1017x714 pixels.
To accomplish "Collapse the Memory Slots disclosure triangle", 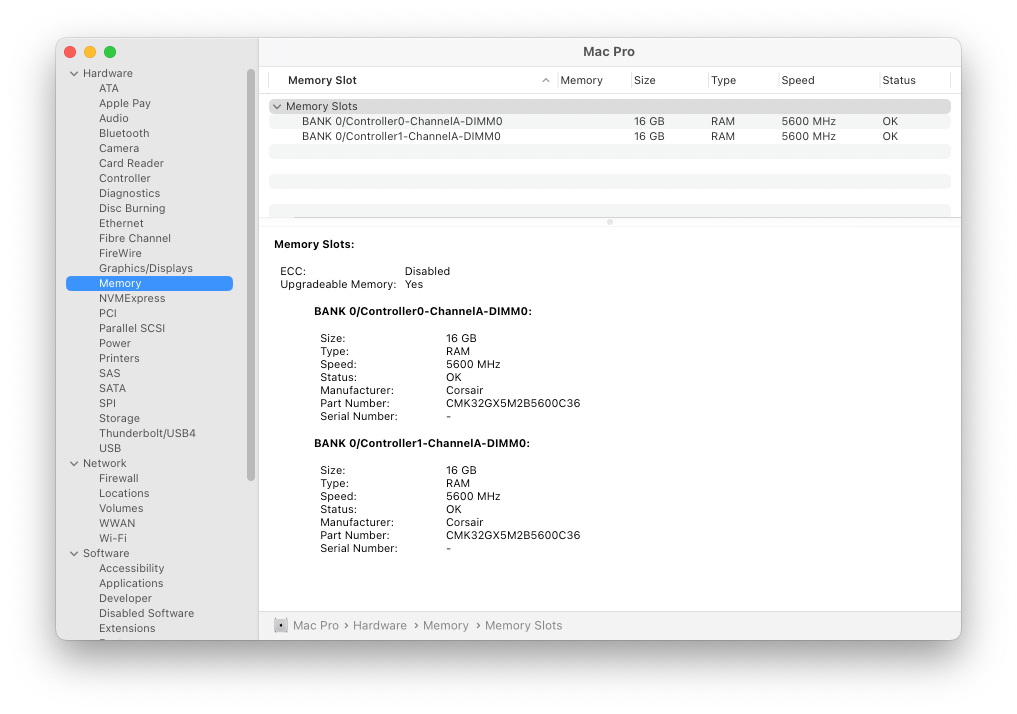I will click(x=277, y=106).
